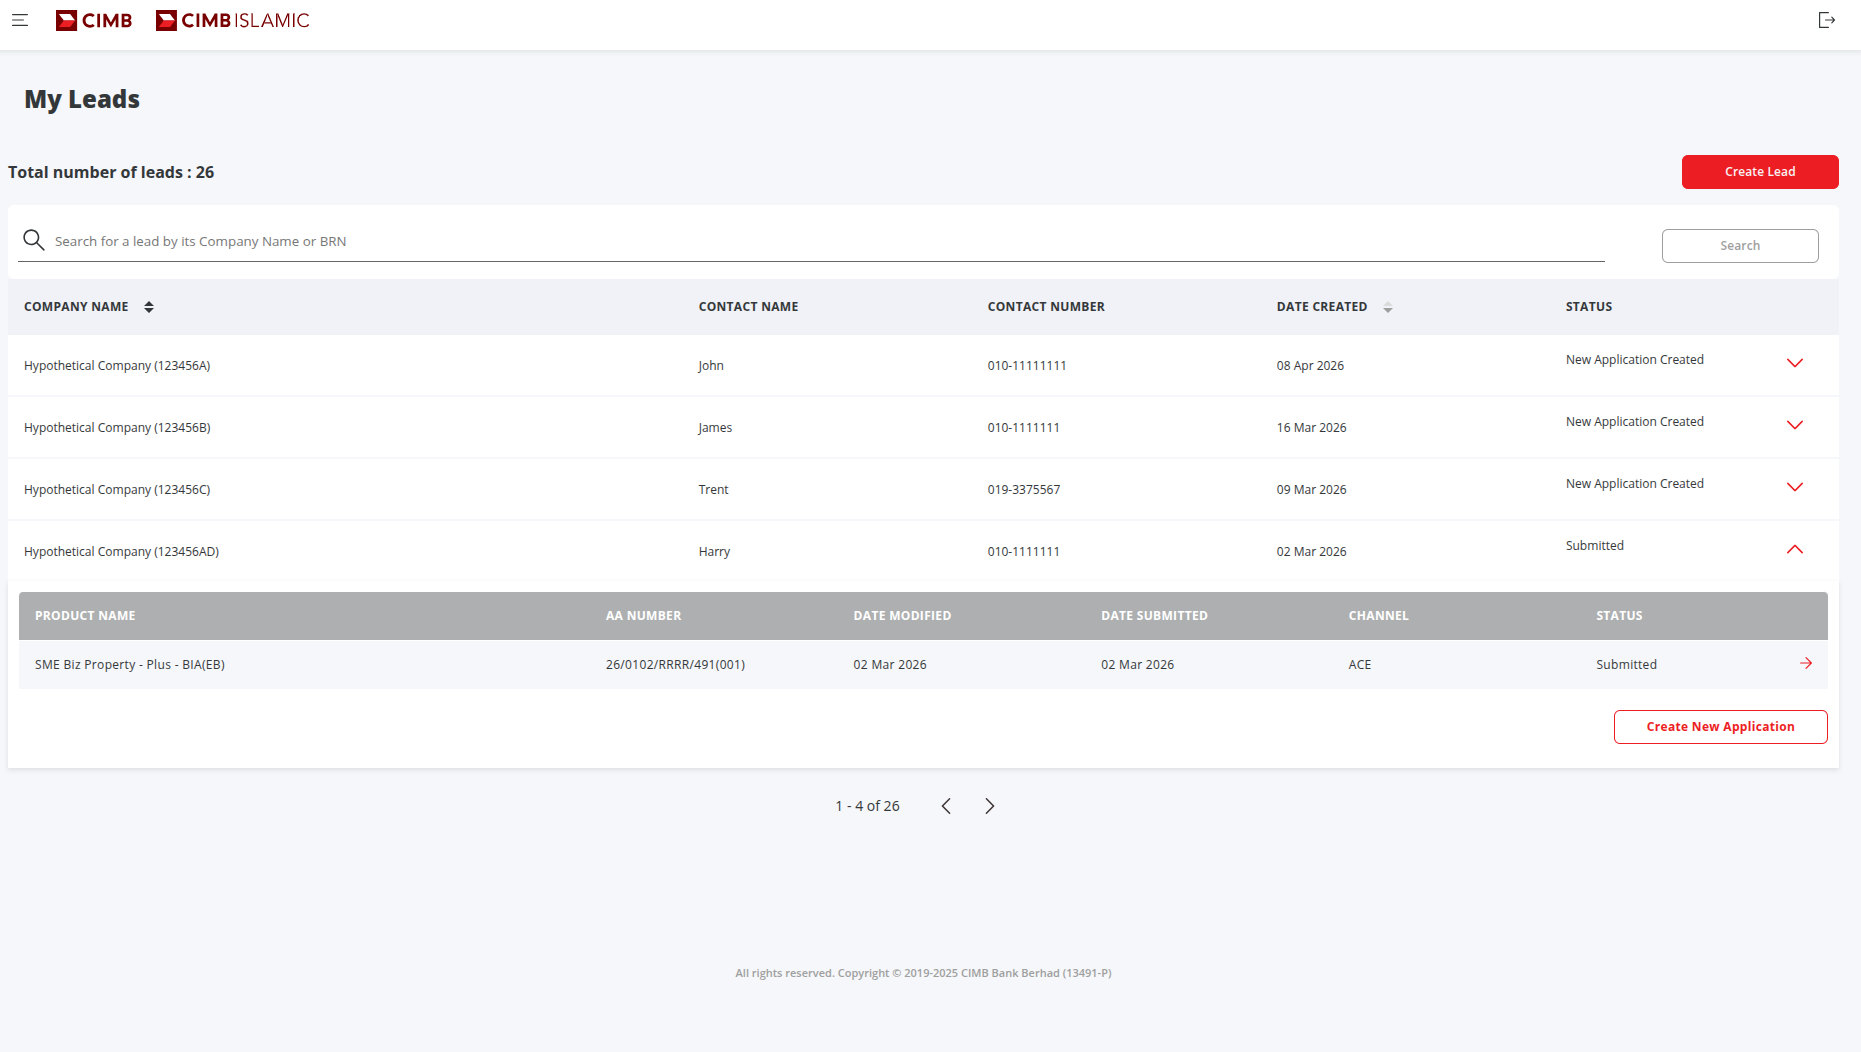Open the hamburger menu icon
The height and width of the screenshot is (1052, 1861).
point(19,20)
